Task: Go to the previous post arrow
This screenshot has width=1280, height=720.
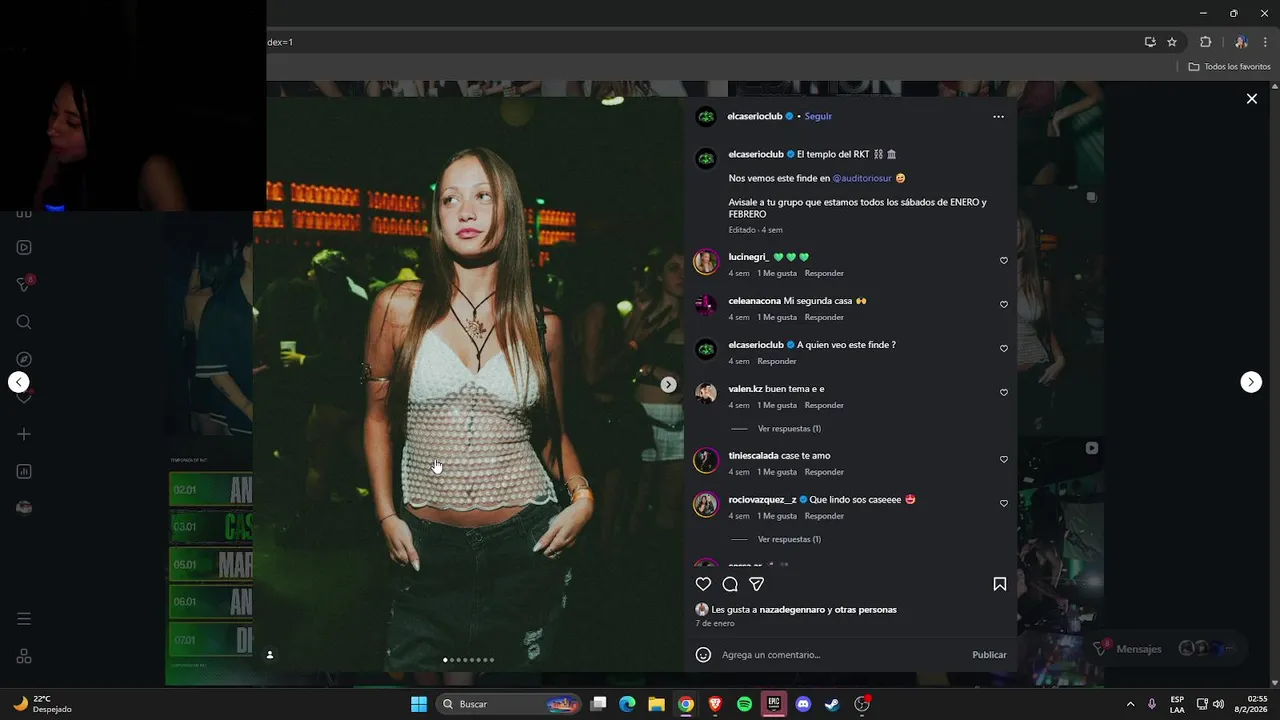Action: (18, 382)
